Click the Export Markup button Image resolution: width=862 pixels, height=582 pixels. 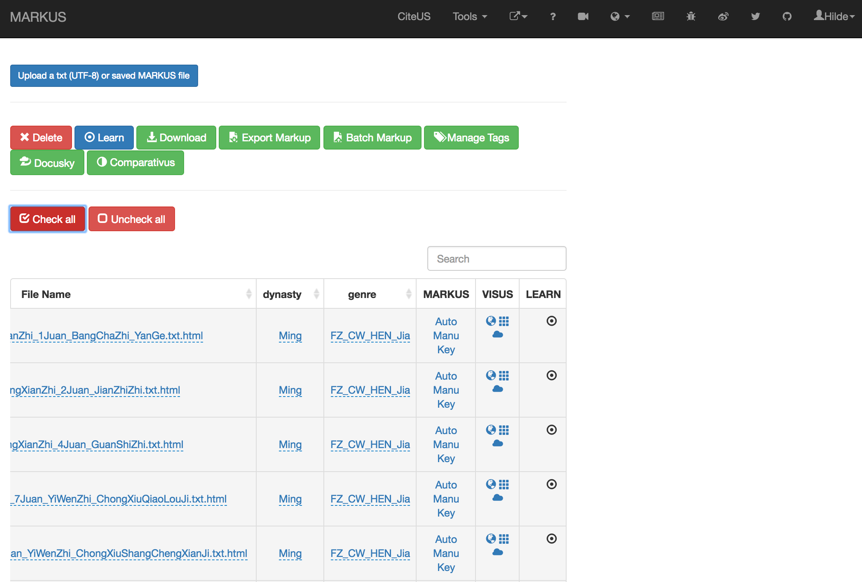click(x=269, y=137)
